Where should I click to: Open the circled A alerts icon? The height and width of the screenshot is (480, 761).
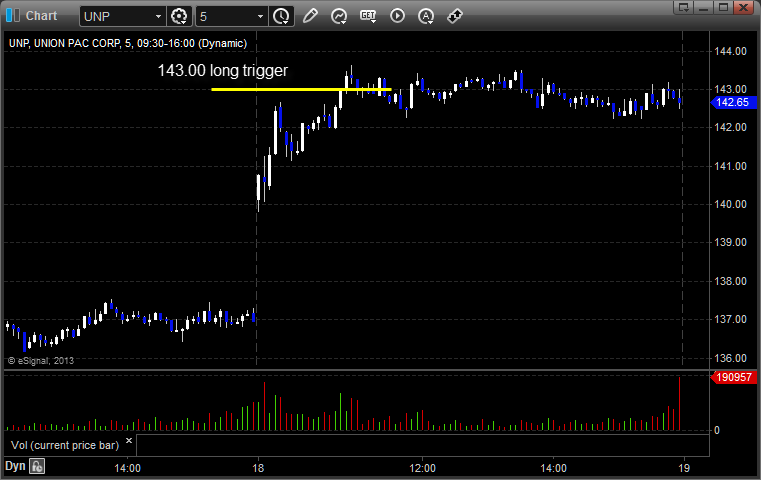pos(426,16)
